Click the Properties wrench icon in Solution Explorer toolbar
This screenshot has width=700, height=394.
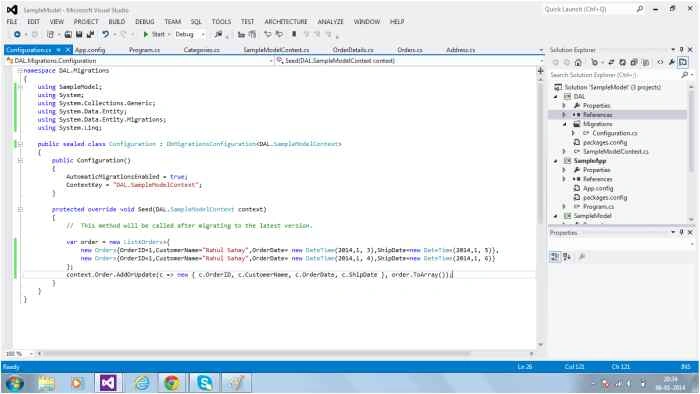(x=671, y=62)
